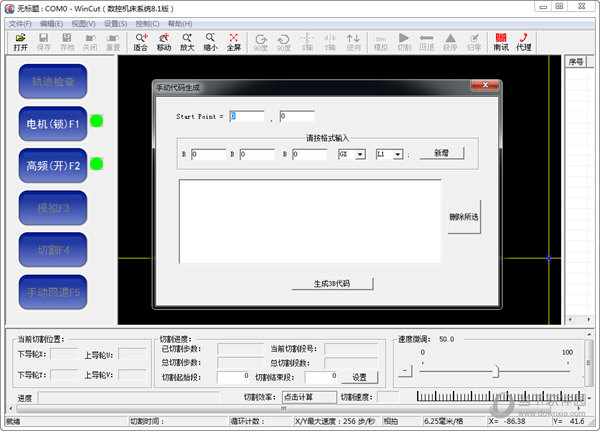Viewport: 600px width, 431px height.
Task: Click the 存档 (Archive) toolbar icon
Action: pos(67,42)
